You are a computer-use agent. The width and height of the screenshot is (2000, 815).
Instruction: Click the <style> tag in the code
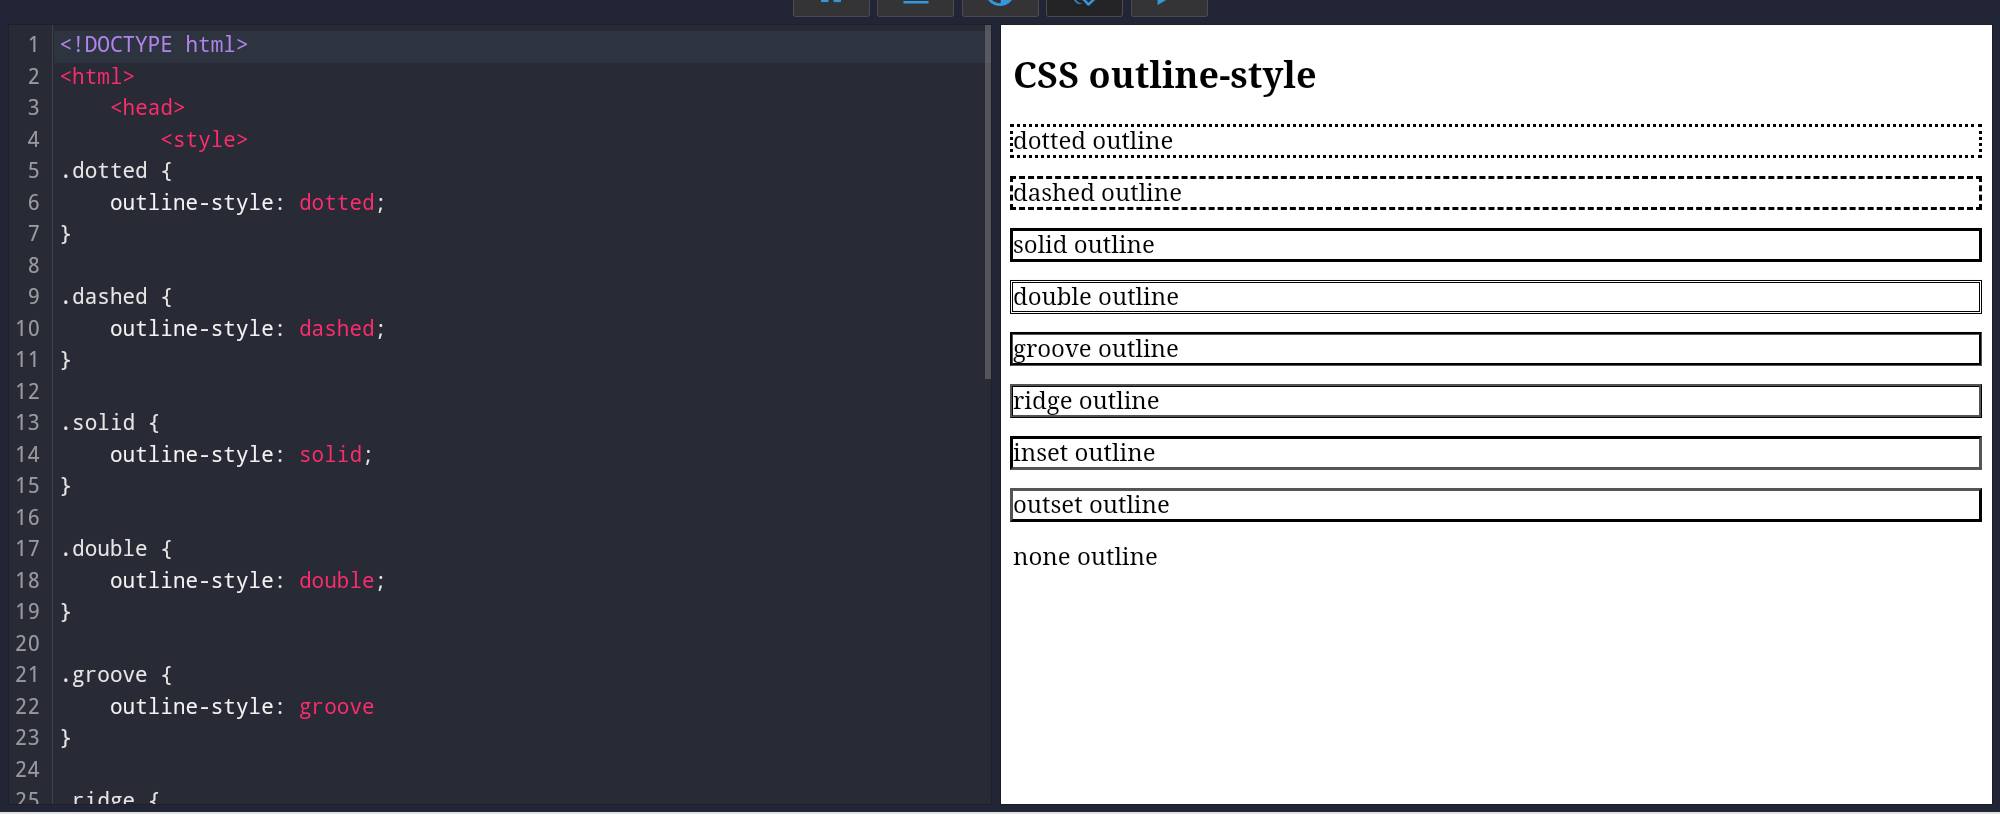click(204, 140)
